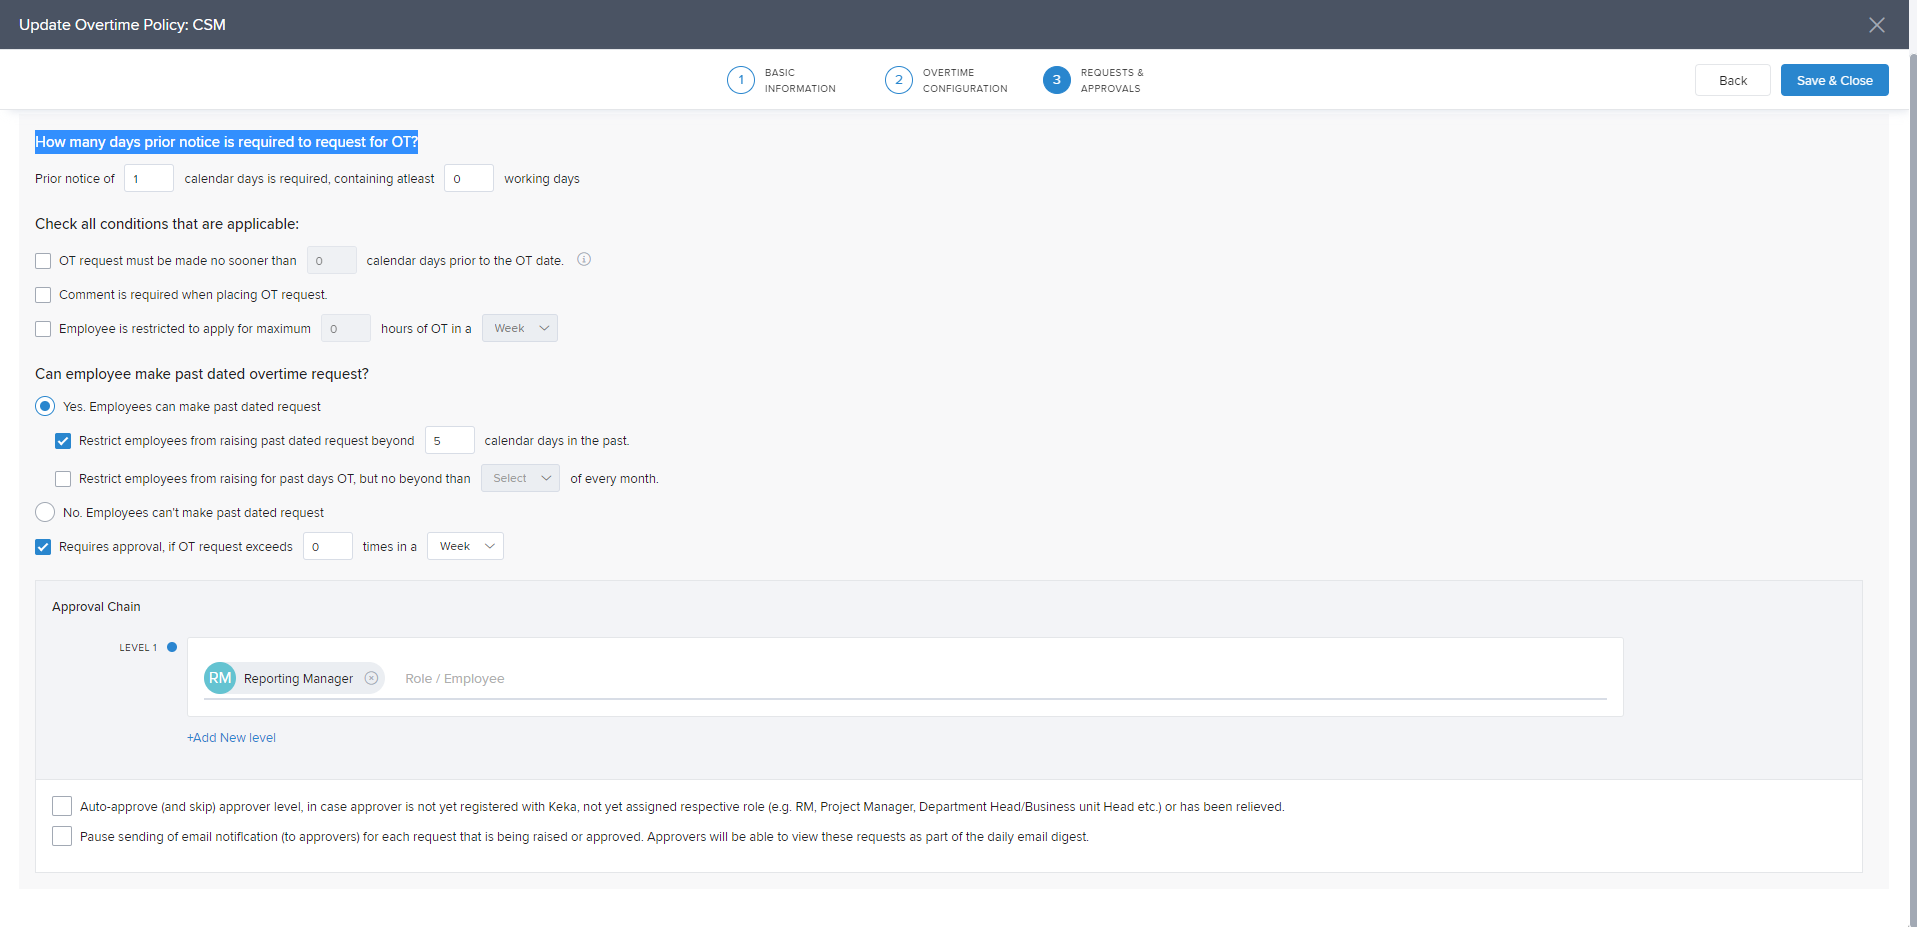Open the Select day of month dropdown
Screen dimensions: 1917x927
point(520,479)
